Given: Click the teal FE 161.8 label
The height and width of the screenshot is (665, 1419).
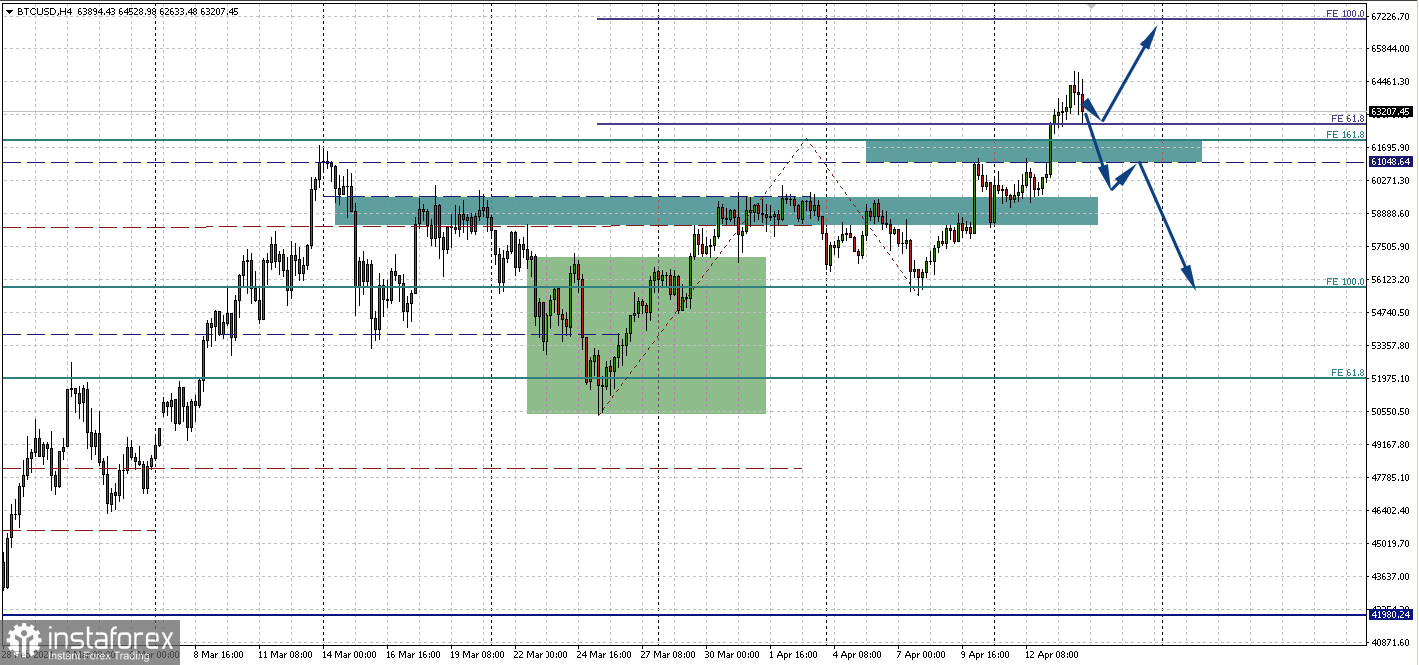Looking at the screenshot, I should 1345,134.
